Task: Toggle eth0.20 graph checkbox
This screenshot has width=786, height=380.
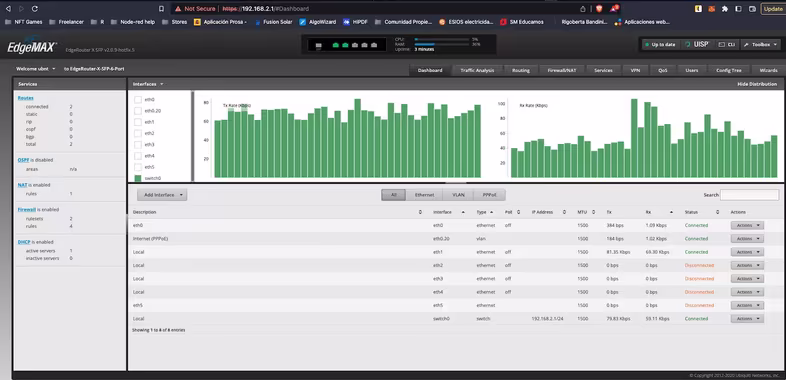Action: [138, 111]
